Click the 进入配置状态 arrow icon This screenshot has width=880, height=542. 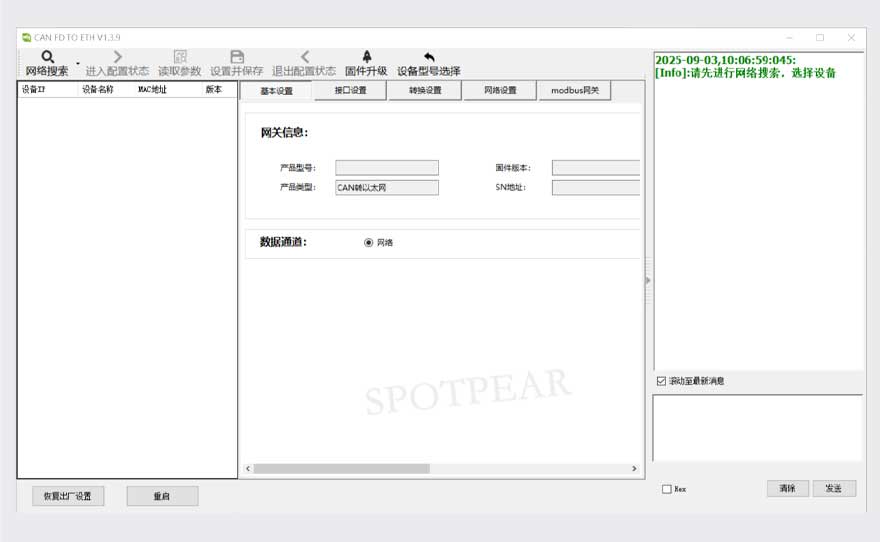coord(118,57)
